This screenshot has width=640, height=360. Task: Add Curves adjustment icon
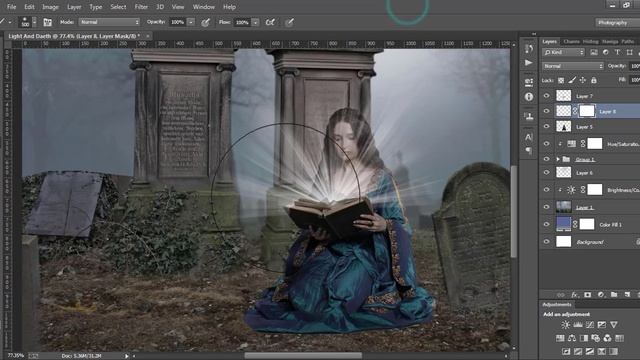(590, 324)
